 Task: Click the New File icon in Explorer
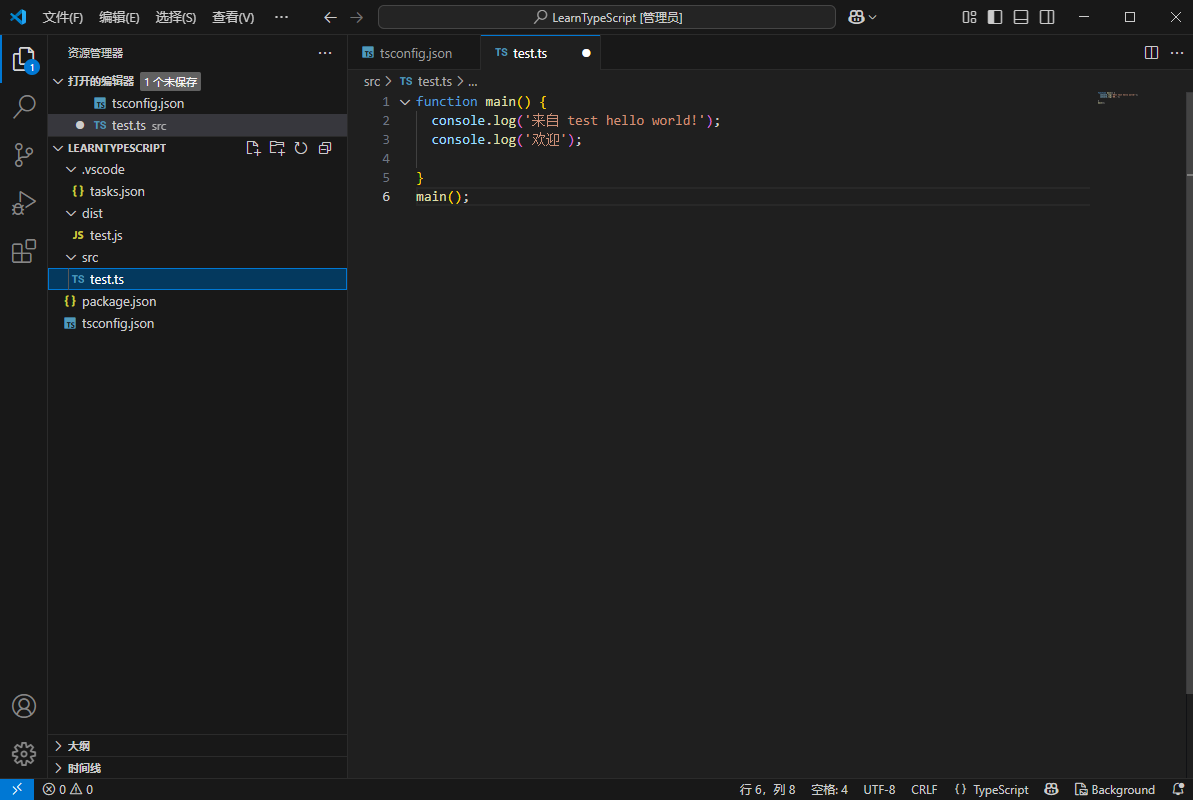(253, 147)
